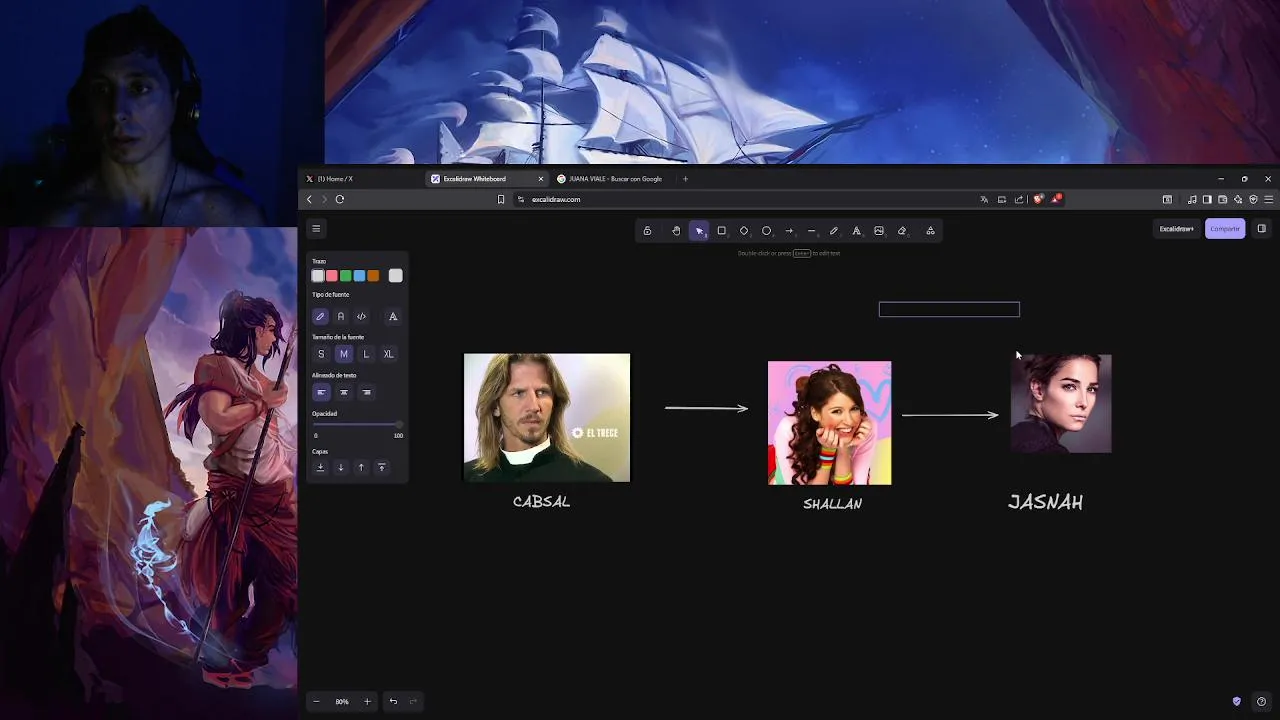1280x720 pixels.
Task: Undo the last canvas action
Action: (393, 702)
